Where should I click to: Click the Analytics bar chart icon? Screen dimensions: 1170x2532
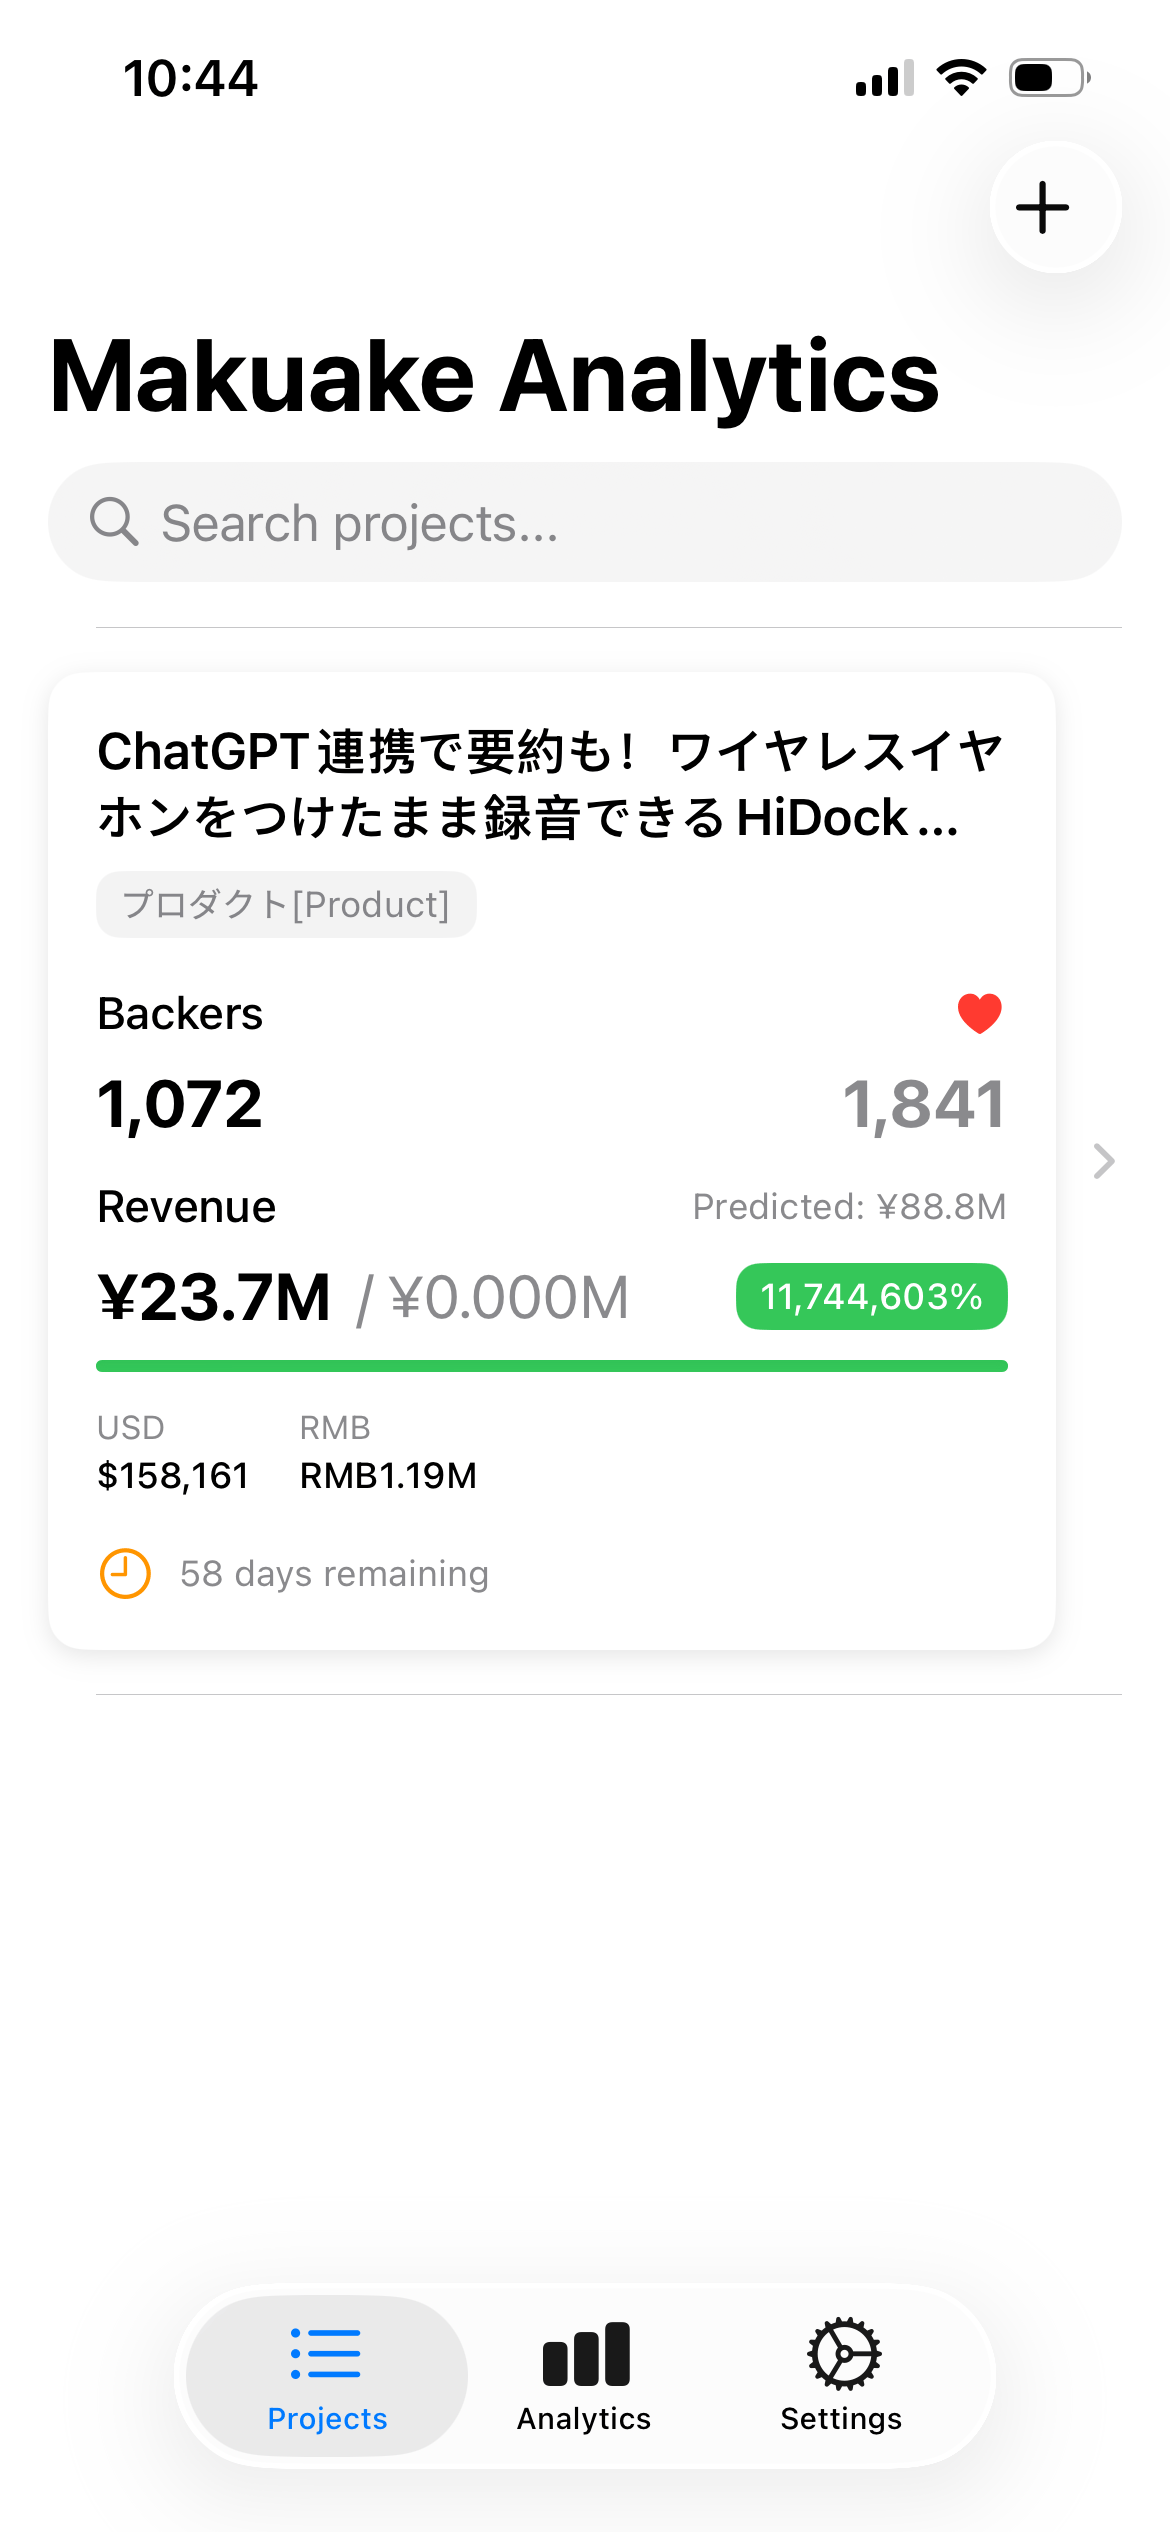click(x=586, y=2354)
